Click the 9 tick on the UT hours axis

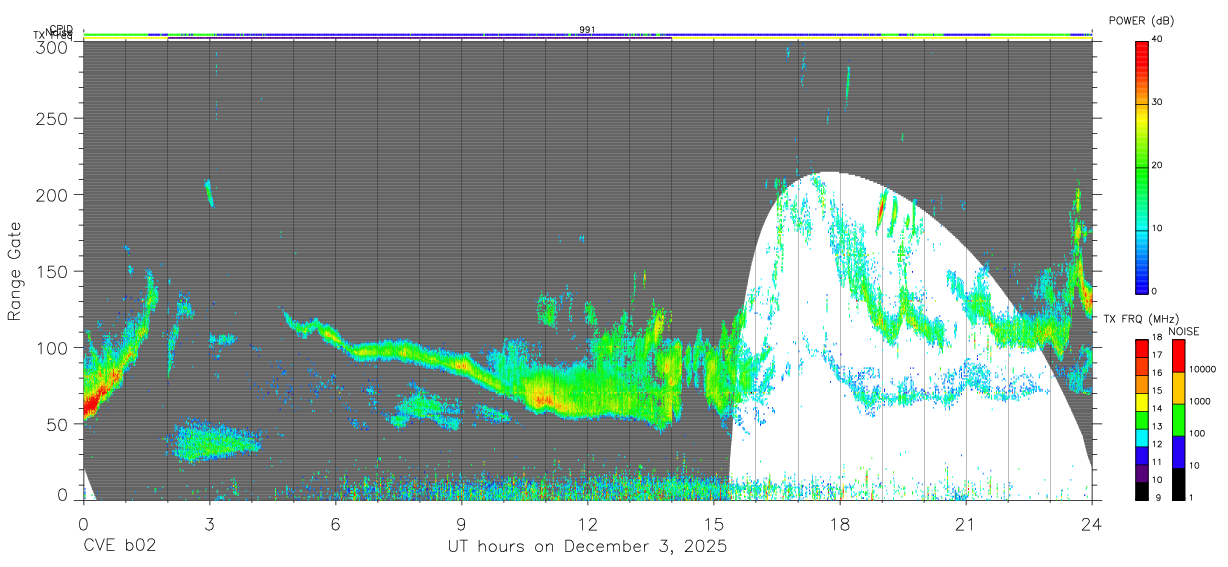461,524
